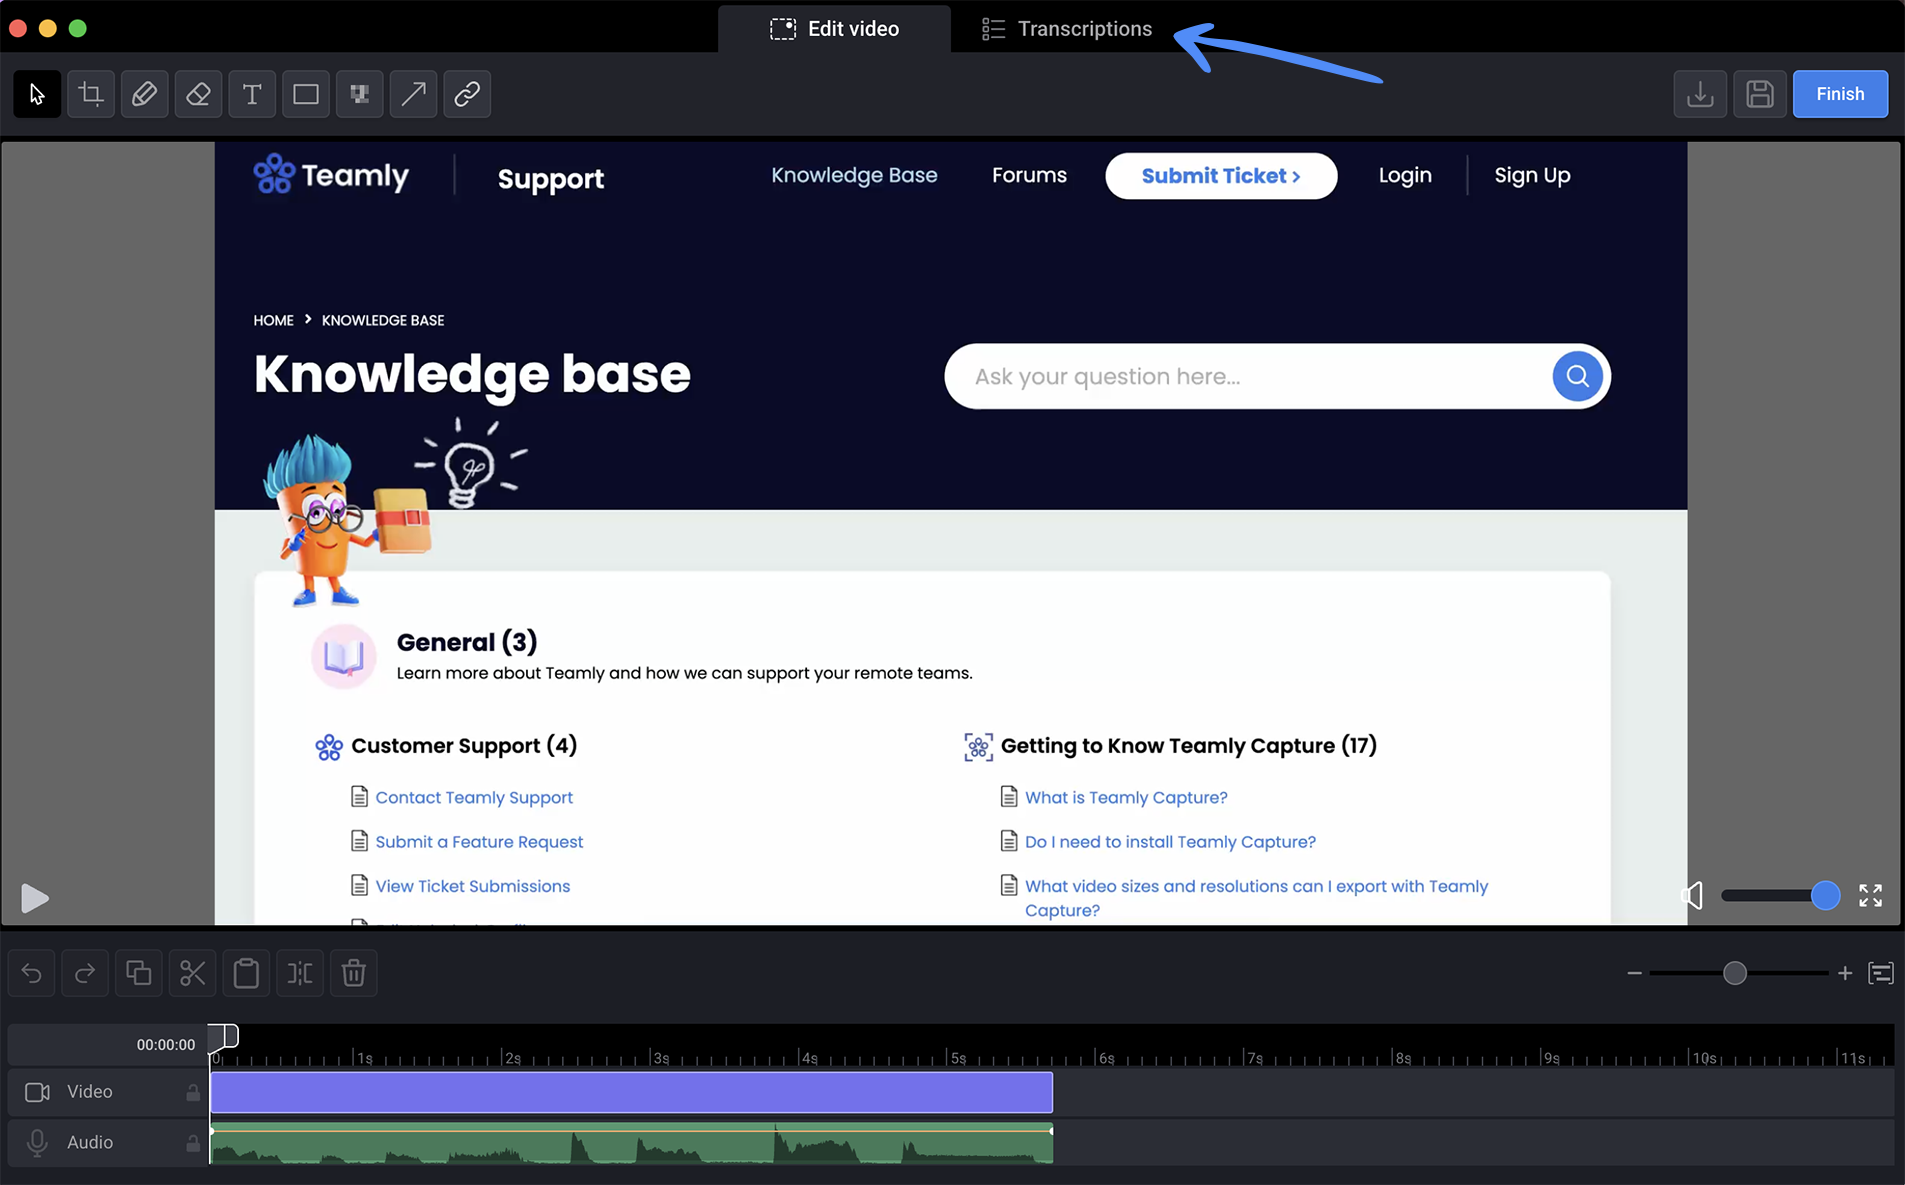Play the video preview
The width and height of the screenshot is (1905, 1185).
point(34,898)
